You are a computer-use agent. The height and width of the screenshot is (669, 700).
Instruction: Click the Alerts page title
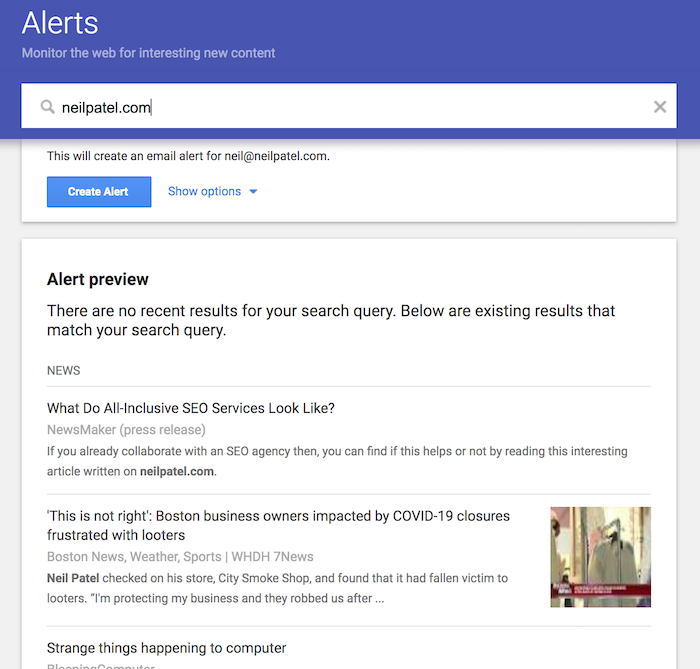(x=60, y=23)
